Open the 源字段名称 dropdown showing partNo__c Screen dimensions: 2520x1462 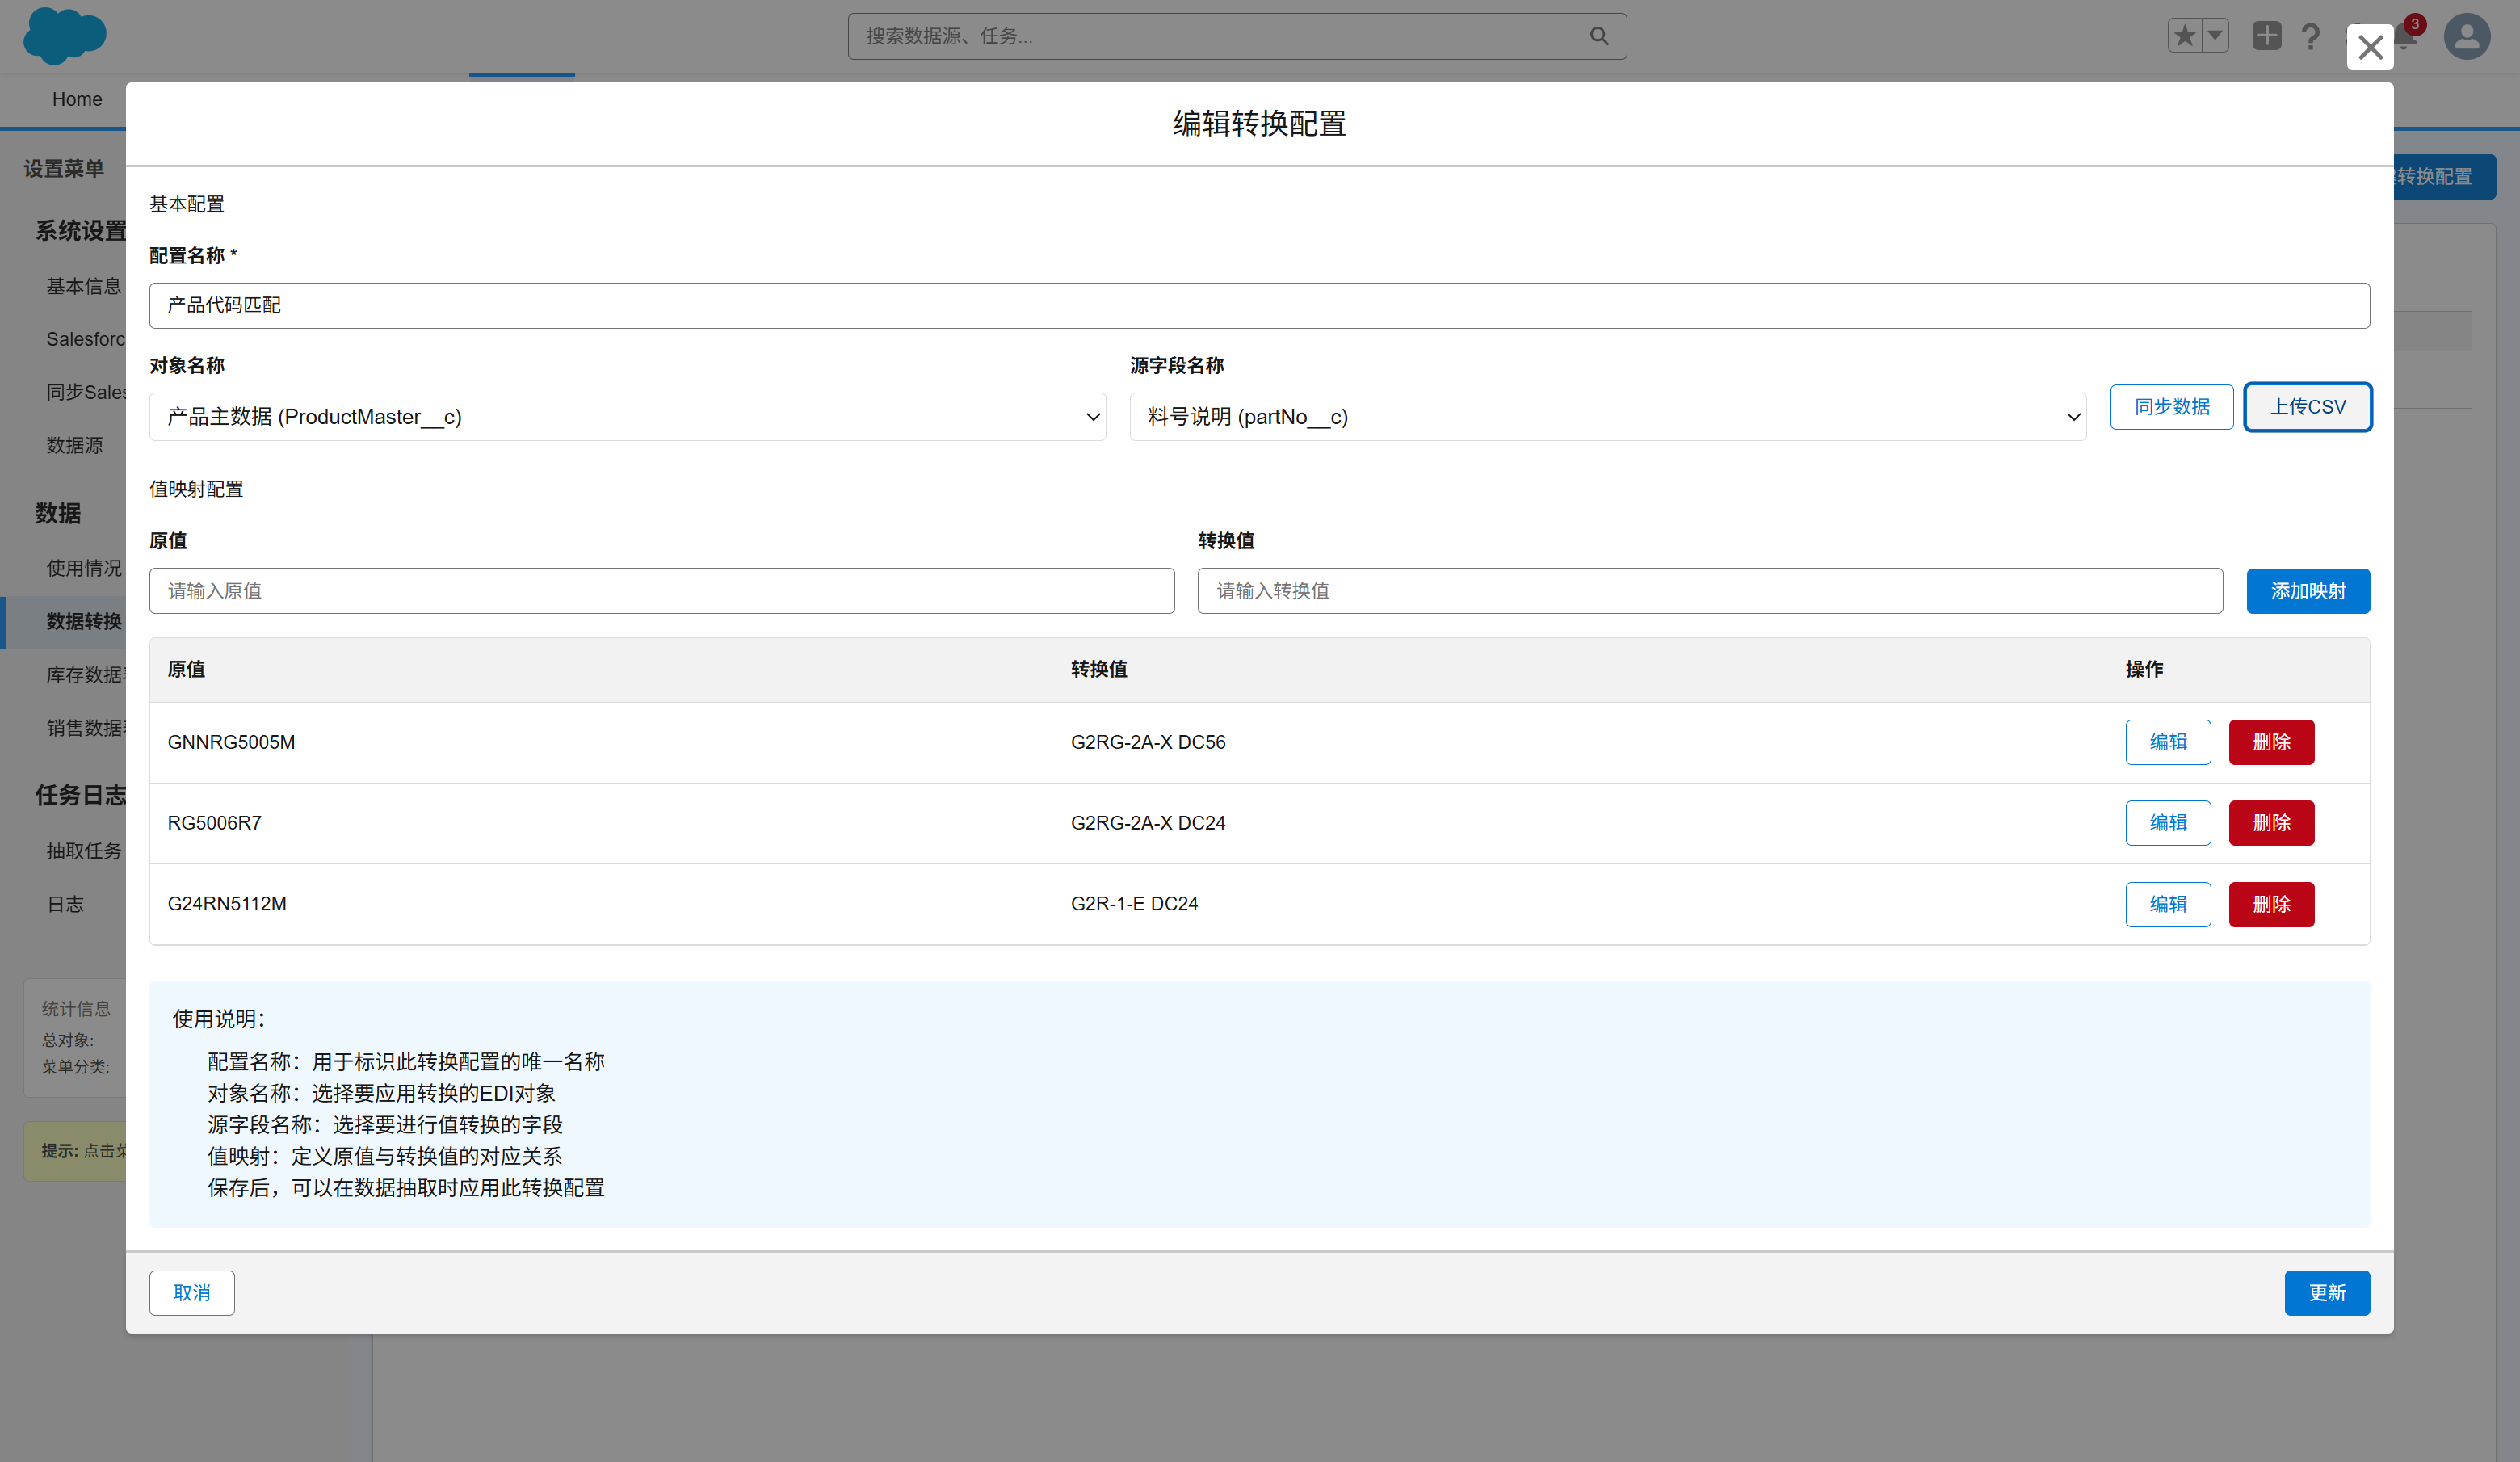[x=1608, y=416]
